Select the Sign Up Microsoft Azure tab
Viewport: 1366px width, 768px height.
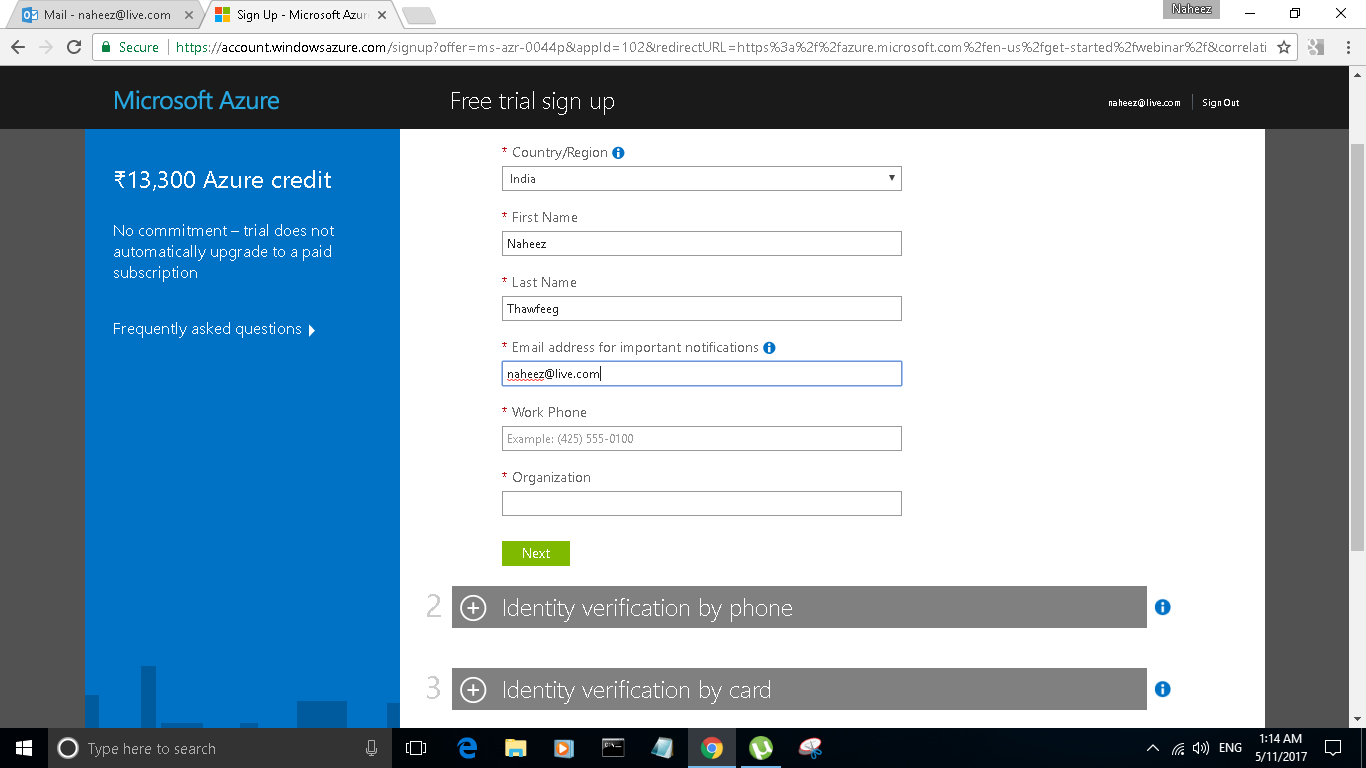pyautogui.click(x=301, y=15)
